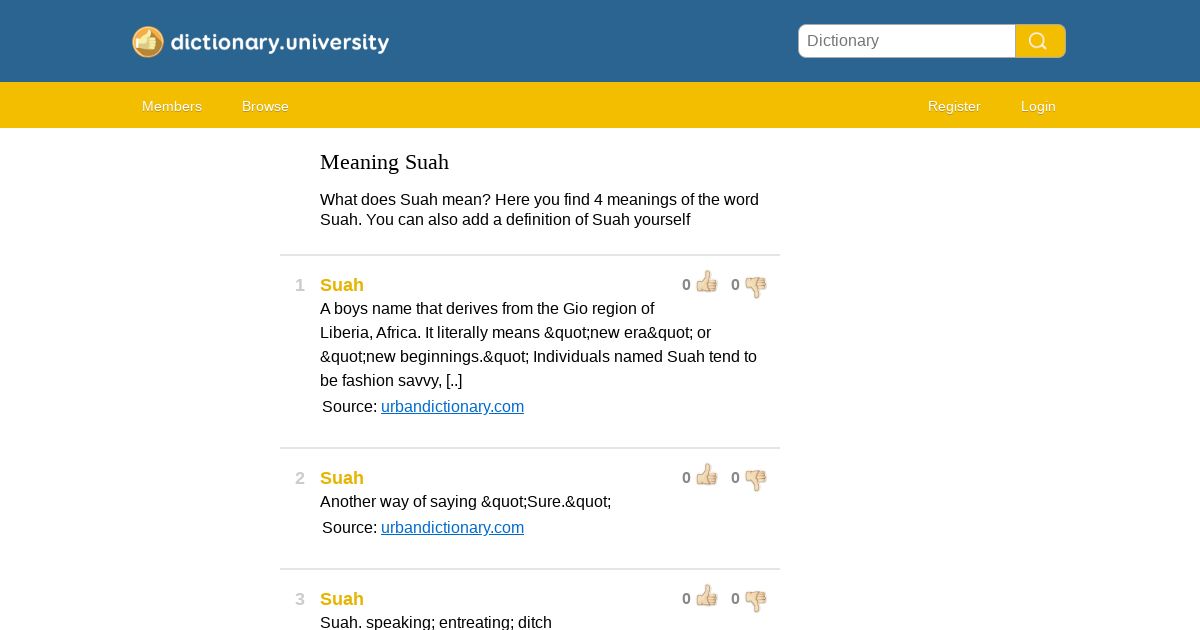Image resolution: width=1200 pixels, height=630 pixels.
Task: Give thumbs down to definition 2
Action: 756,480
